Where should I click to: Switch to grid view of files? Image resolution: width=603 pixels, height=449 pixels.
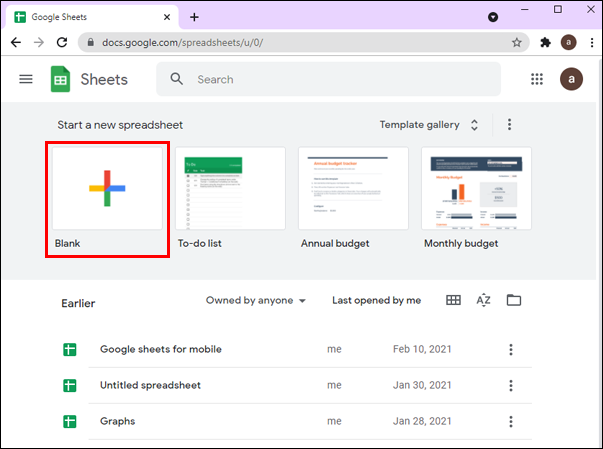click(x=453, y=300)
